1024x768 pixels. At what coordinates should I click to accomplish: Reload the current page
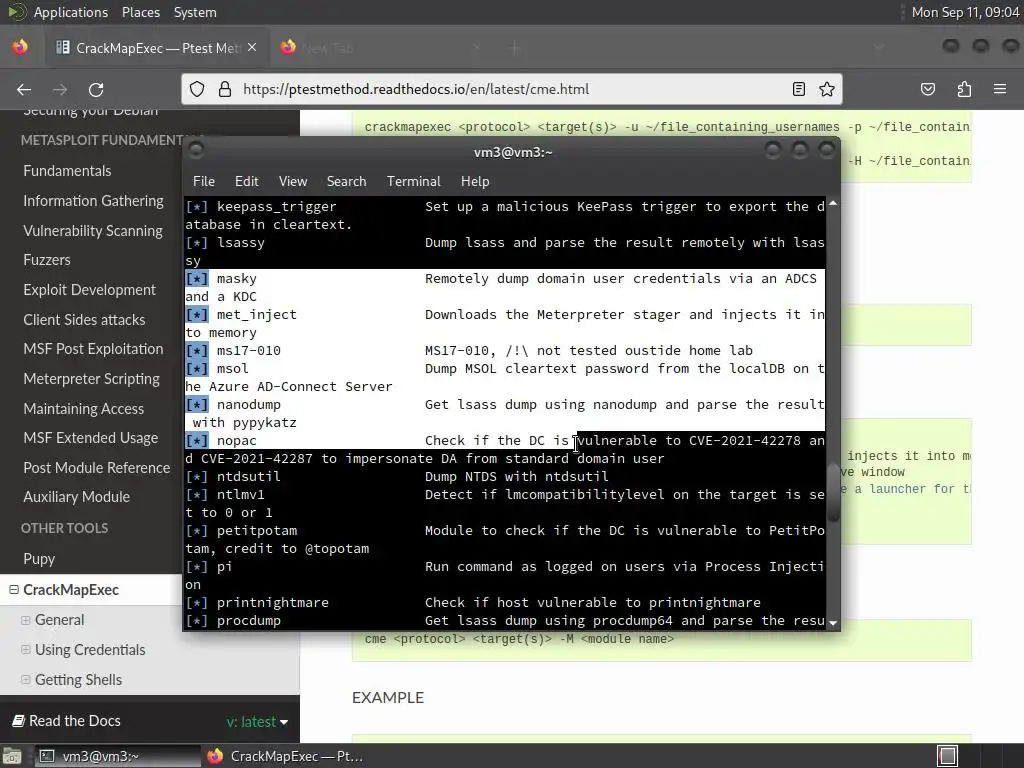[x=96, y=89]
